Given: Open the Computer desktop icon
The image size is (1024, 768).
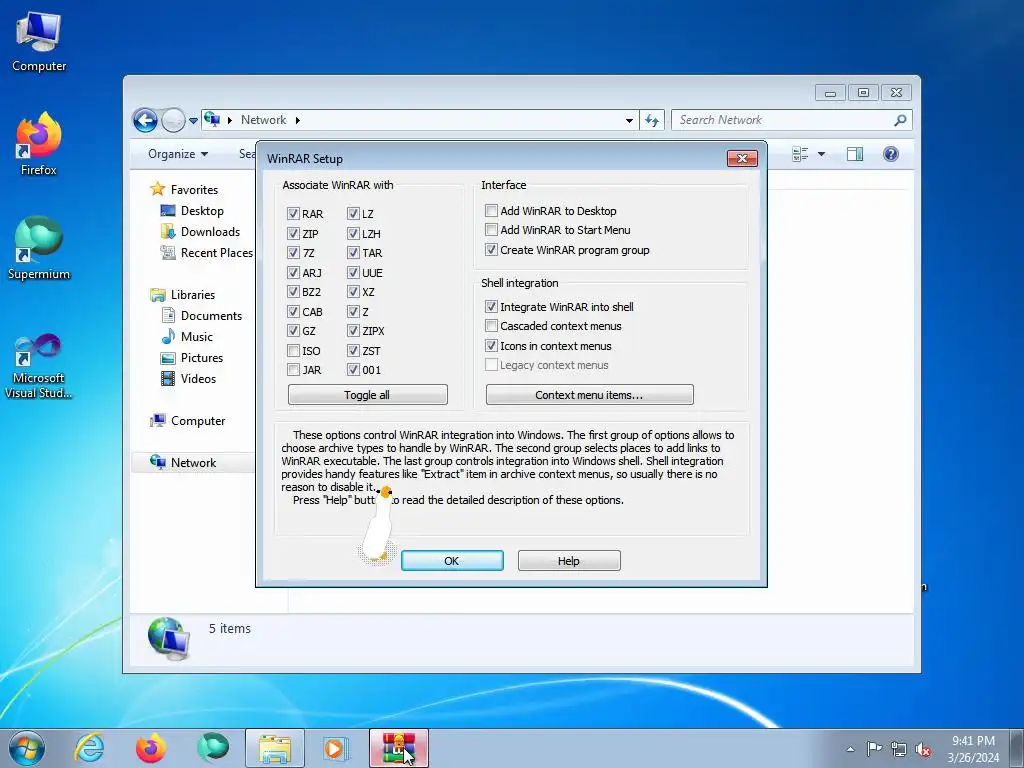Looking at the screenshot, I should [x=39, y=40].
